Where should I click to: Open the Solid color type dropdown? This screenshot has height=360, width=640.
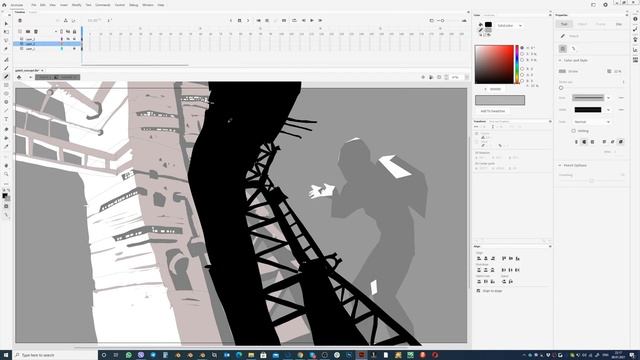pyautogui.click(x=509, y=26)
